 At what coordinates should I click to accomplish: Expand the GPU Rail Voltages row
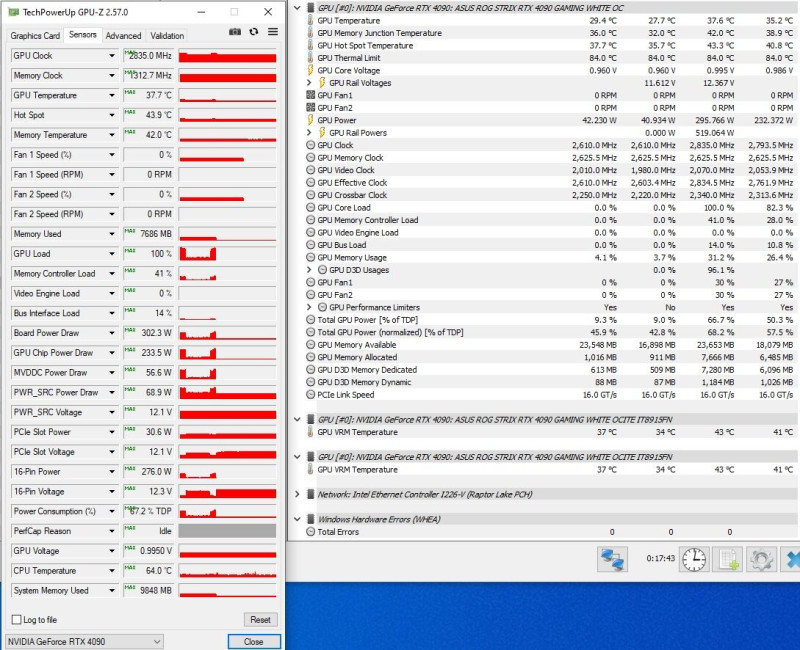point(309,83)
